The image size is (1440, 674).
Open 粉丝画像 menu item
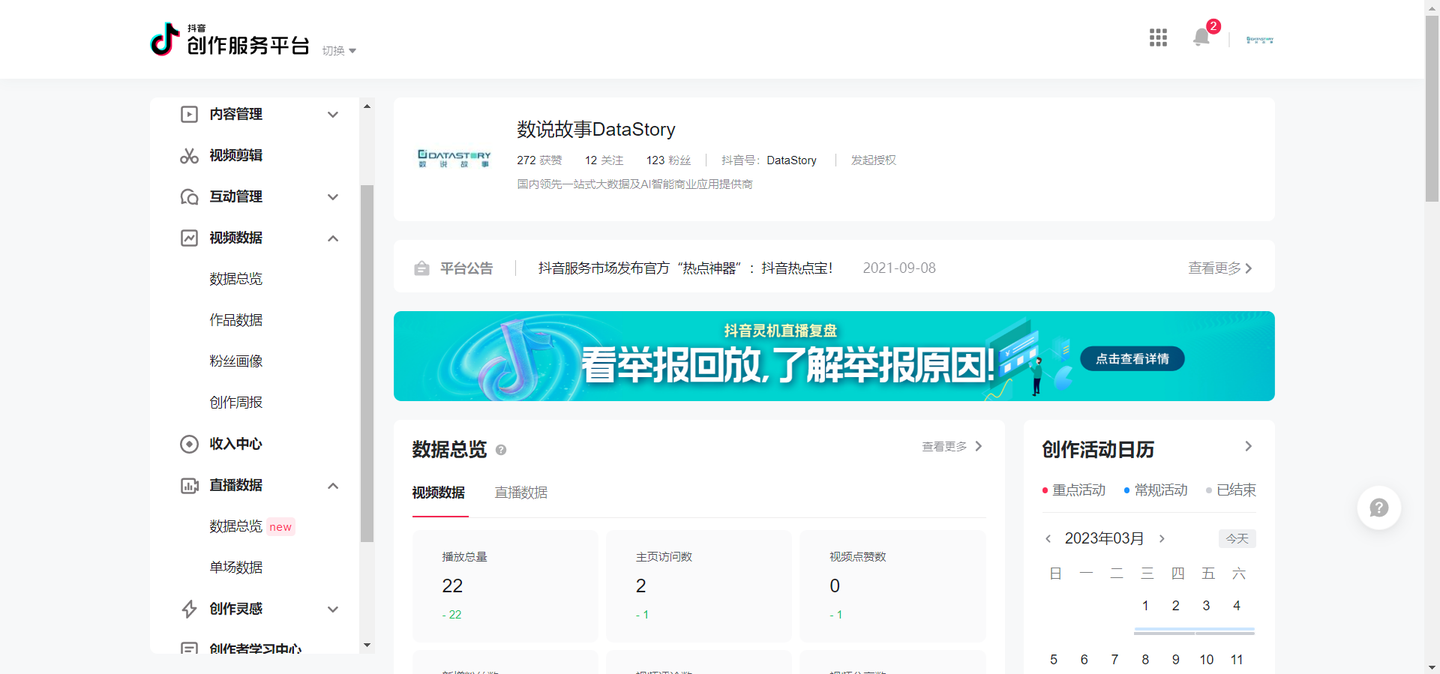click(x=236, y=361)
